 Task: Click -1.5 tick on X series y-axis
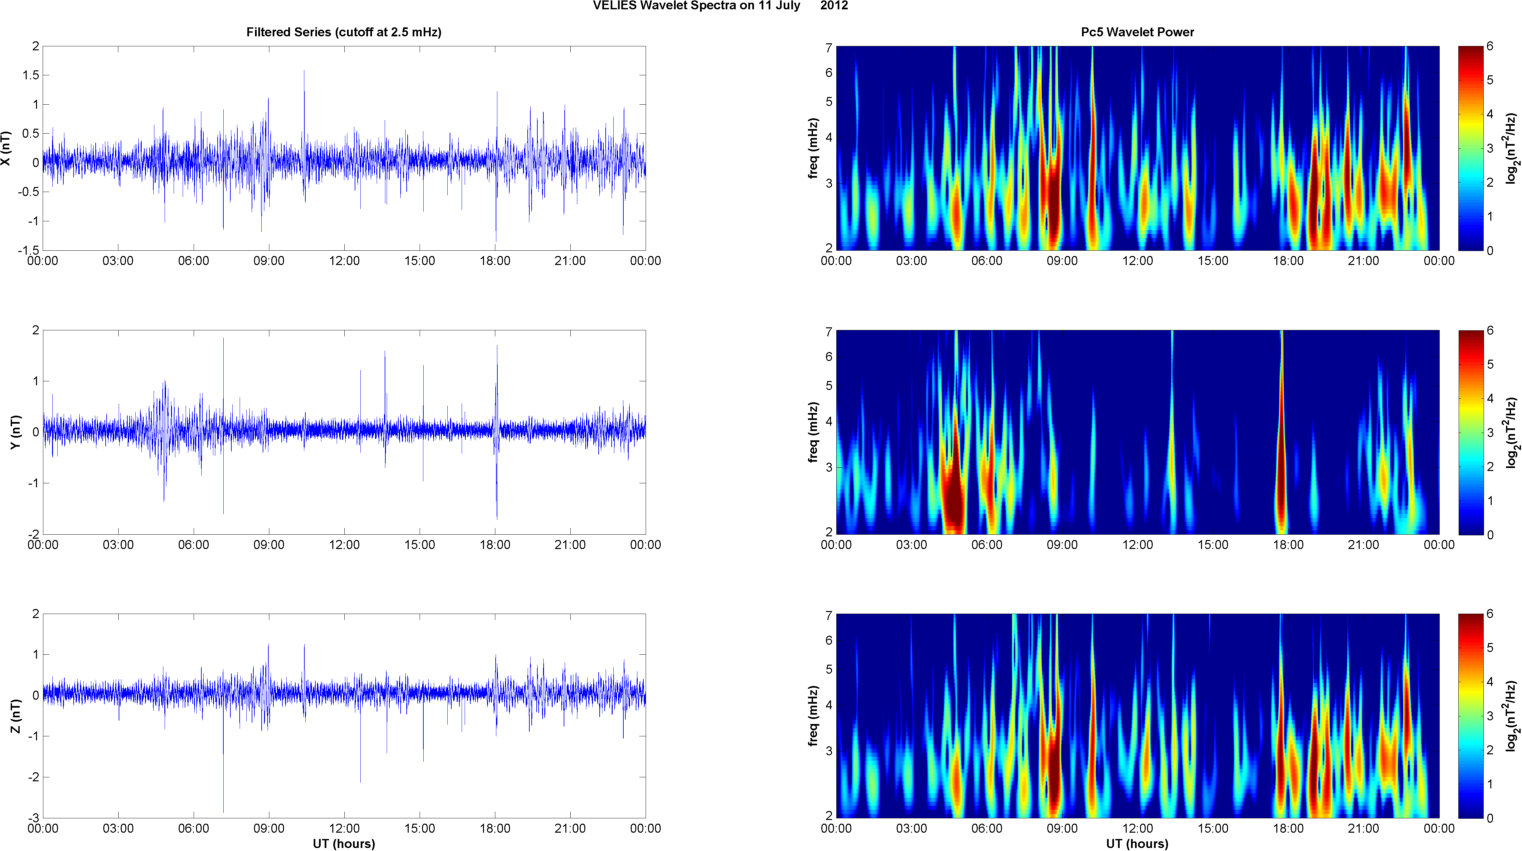click(28, 251)
